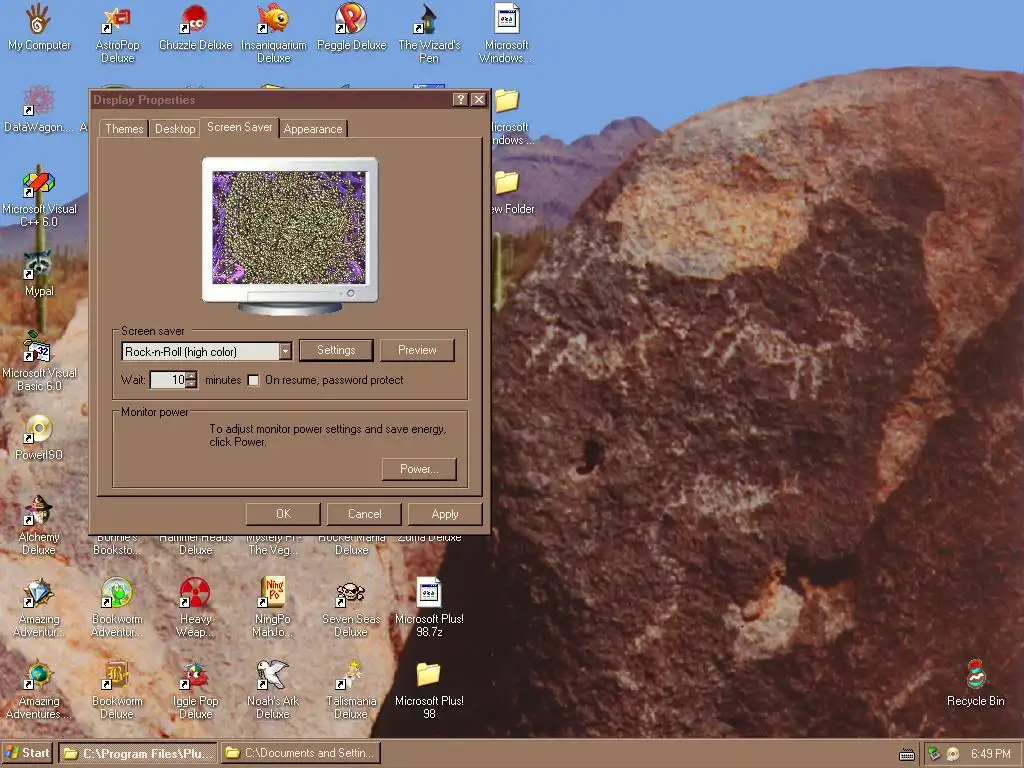Select the Iggle Pop Deluxe icon

[x=195, y=675]
